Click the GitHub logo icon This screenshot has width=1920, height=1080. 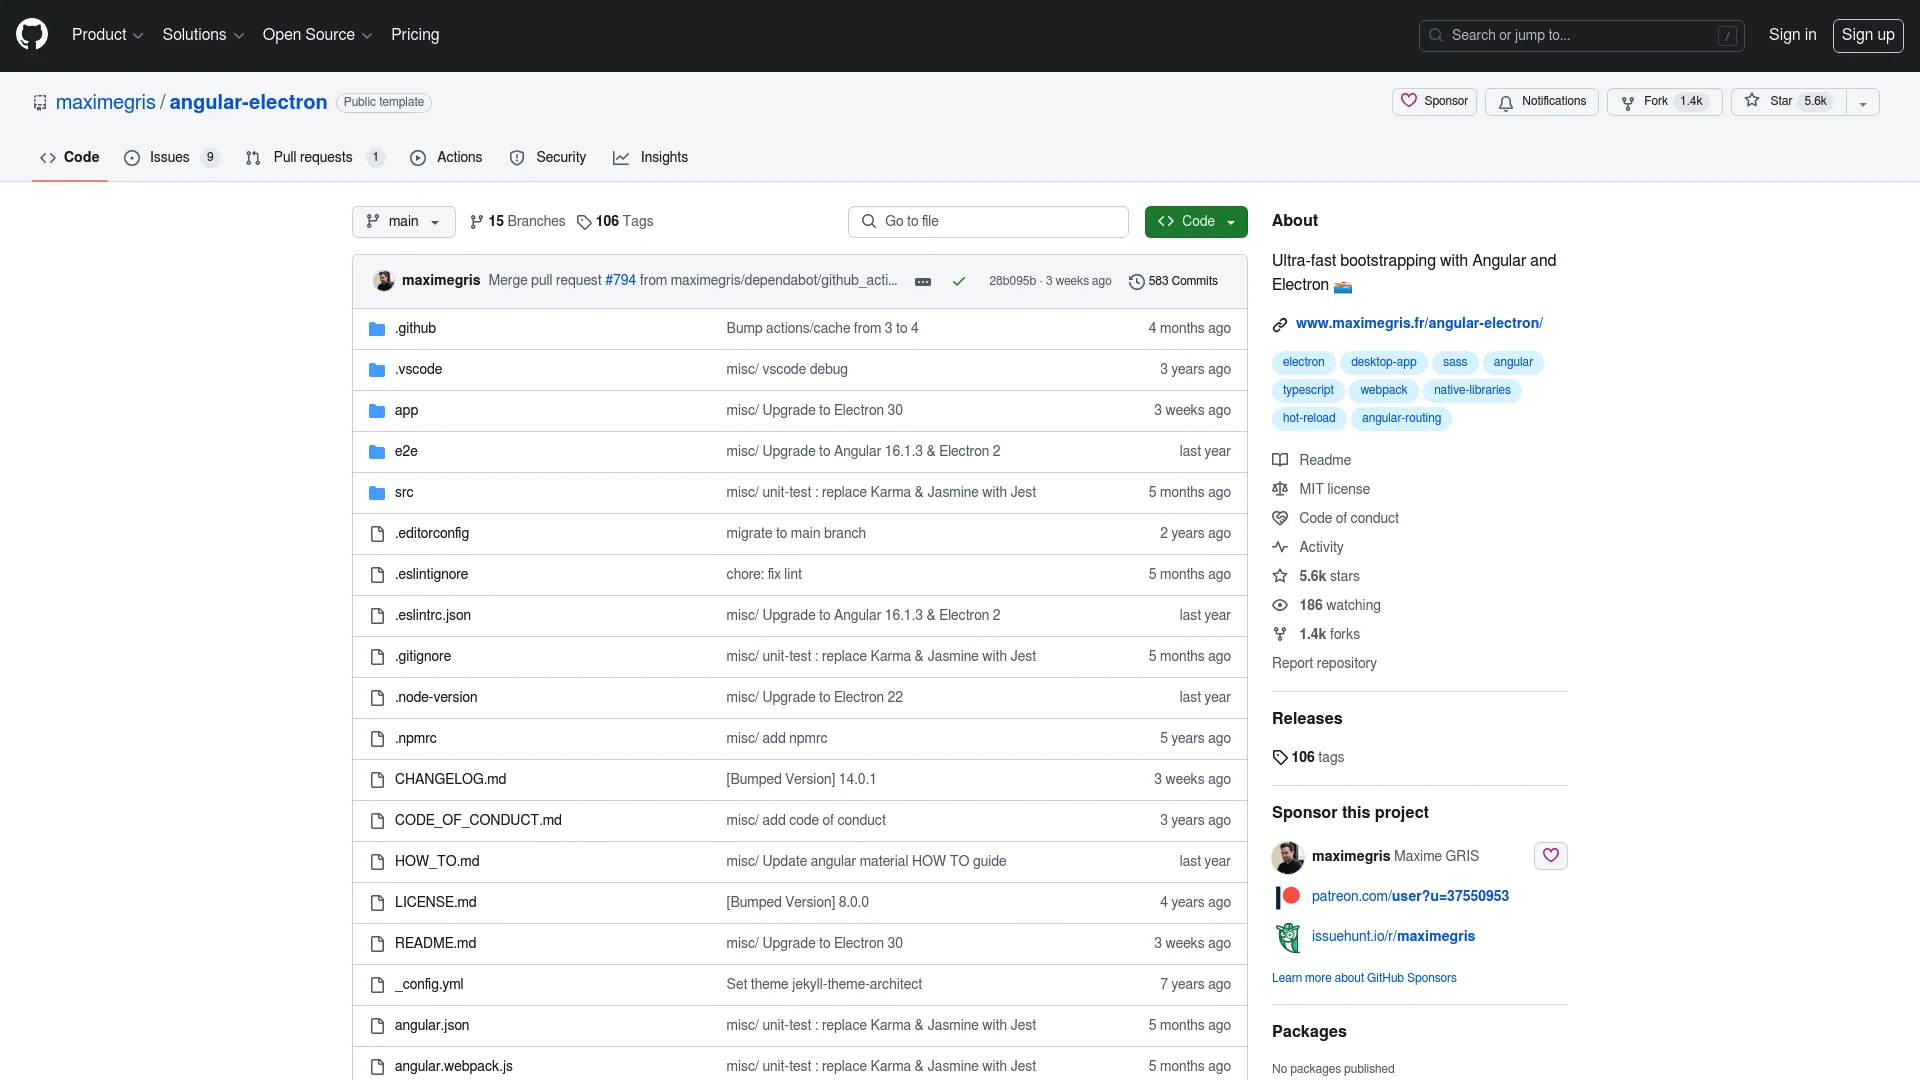[32, 34]
